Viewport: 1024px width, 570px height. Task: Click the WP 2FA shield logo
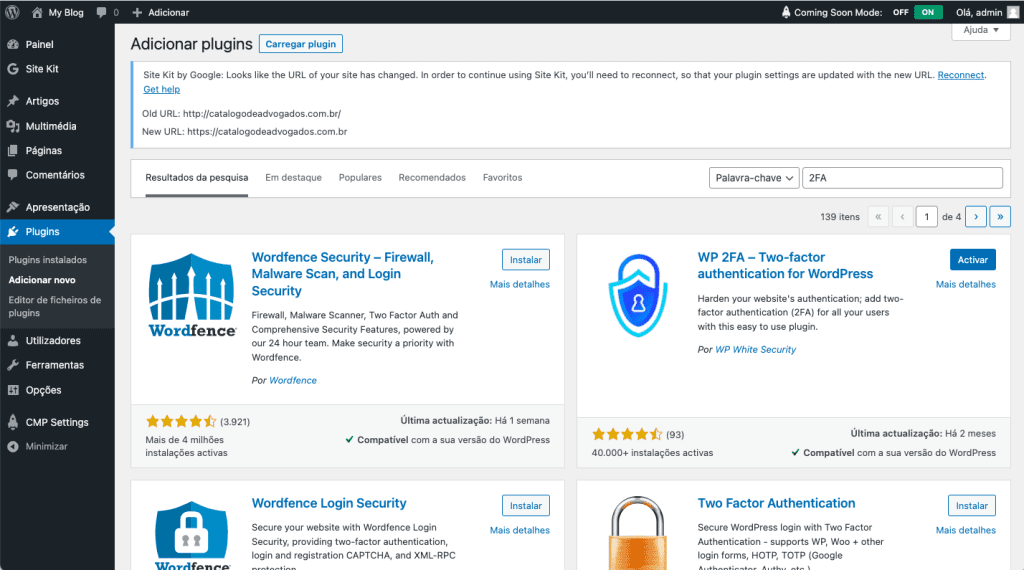[638, 295]
